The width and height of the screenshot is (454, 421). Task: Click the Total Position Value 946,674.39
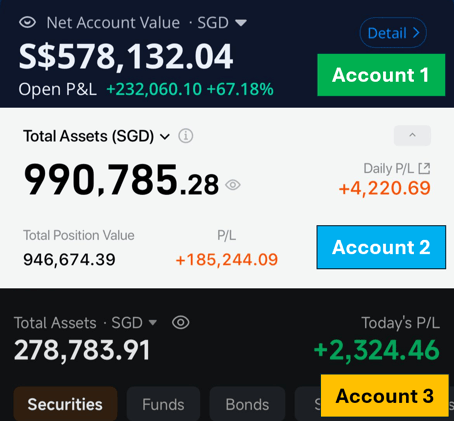(x=69, y=259)
